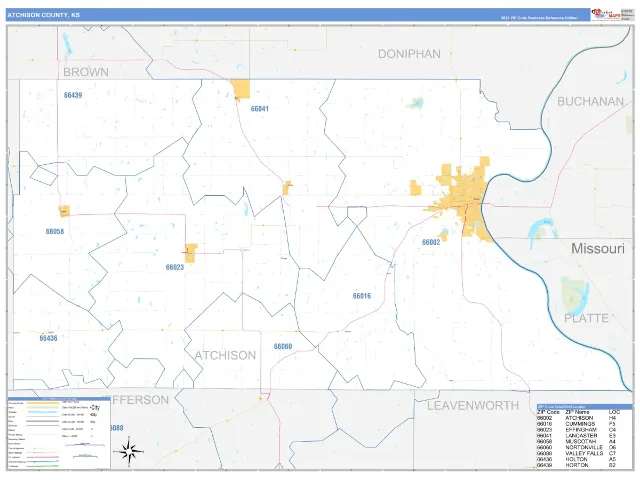Click ZIP code label 66058 on the map
Viewport: 640px width, 480px height.
[55, 231]
